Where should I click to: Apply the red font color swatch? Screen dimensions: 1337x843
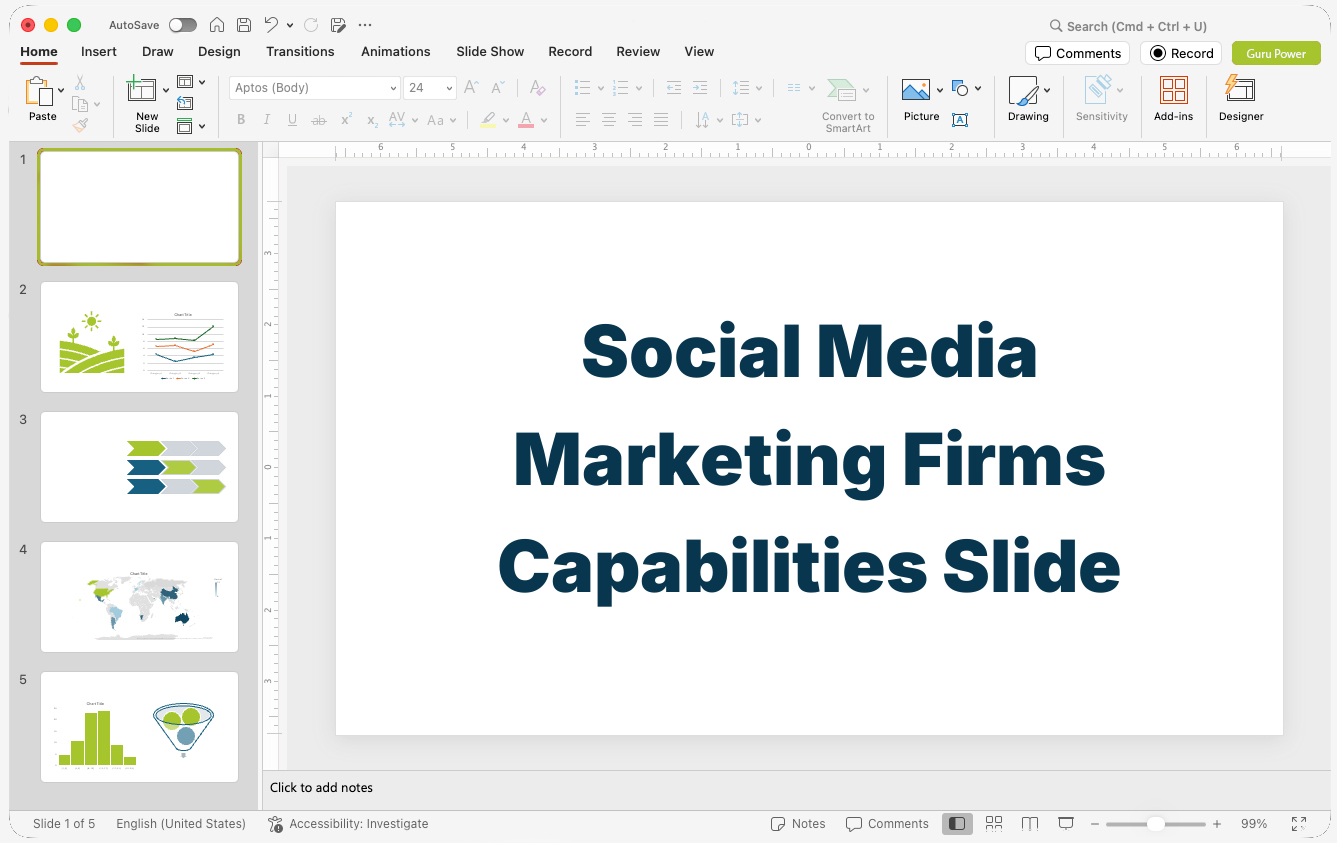point(526,120)
